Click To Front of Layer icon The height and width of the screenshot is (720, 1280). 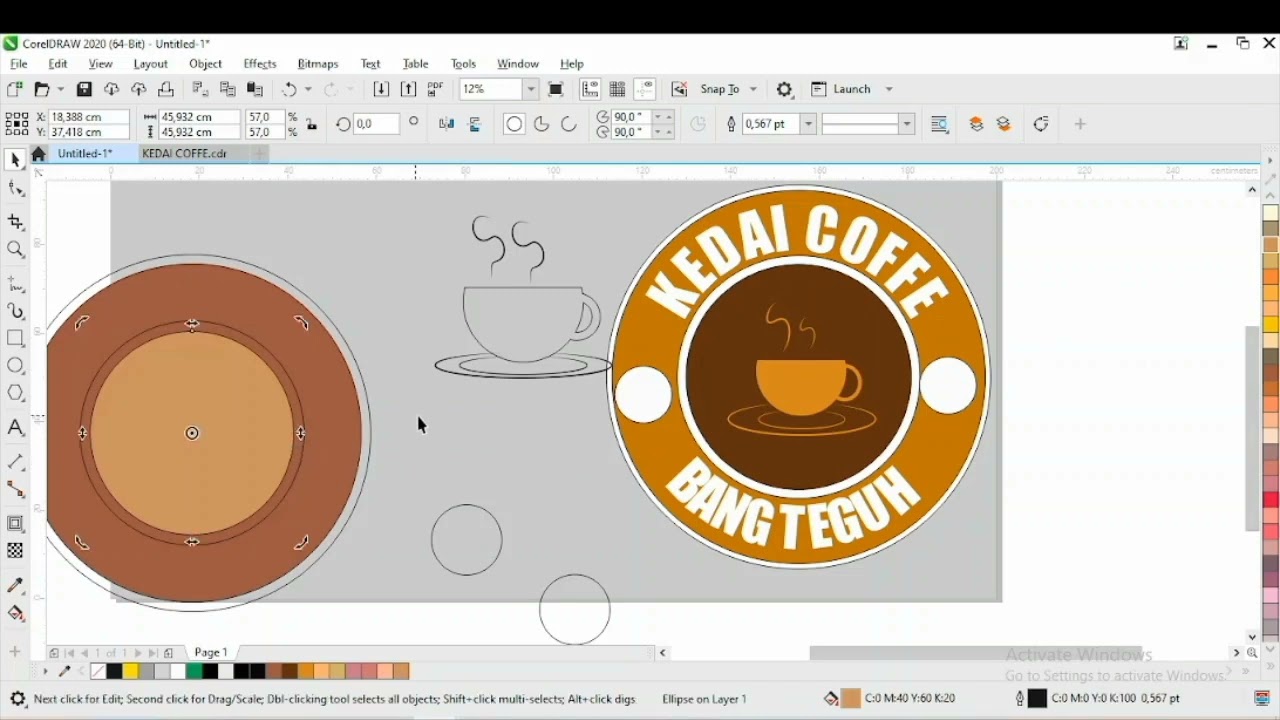(x=977, y=124)
